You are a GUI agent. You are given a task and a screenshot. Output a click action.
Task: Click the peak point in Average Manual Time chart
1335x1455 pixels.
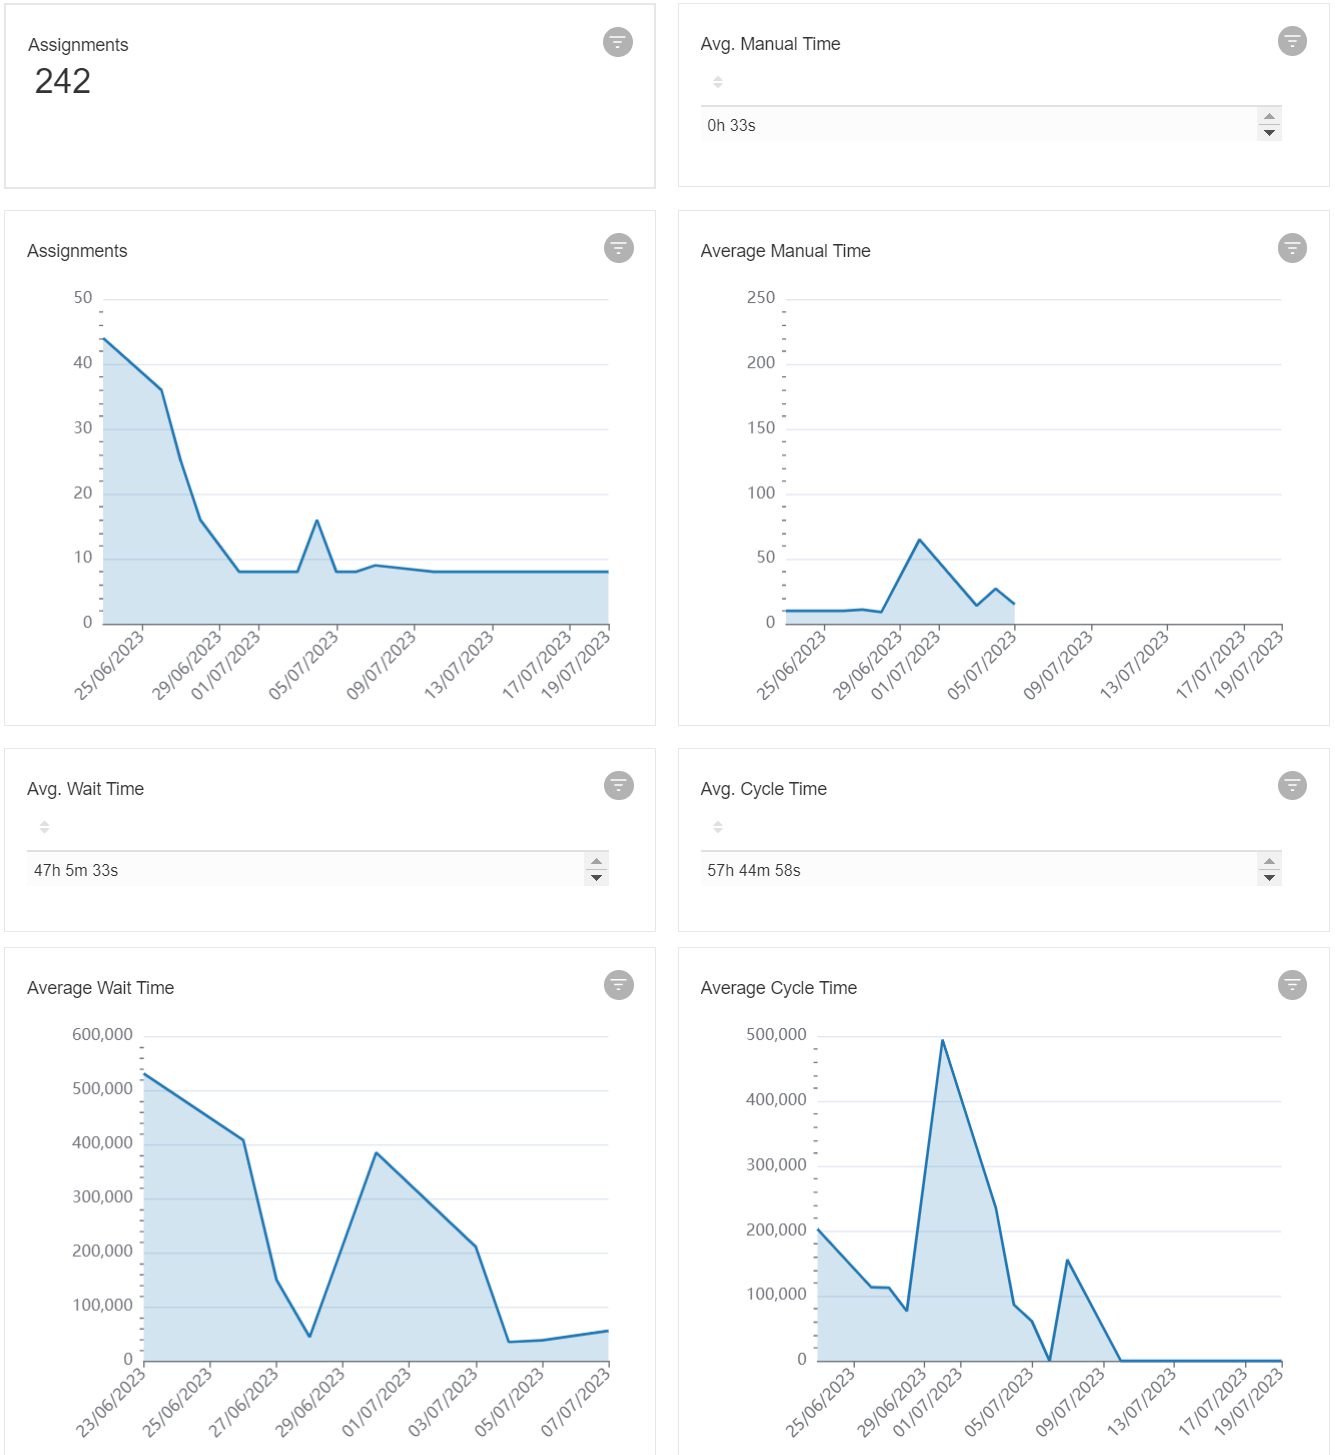919,540
